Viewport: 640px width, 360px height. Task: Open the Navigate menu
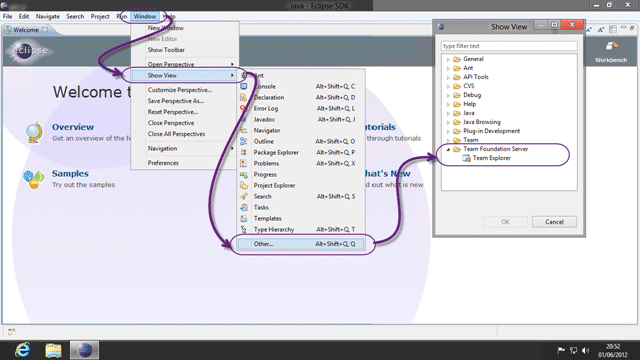coord(47,16)
